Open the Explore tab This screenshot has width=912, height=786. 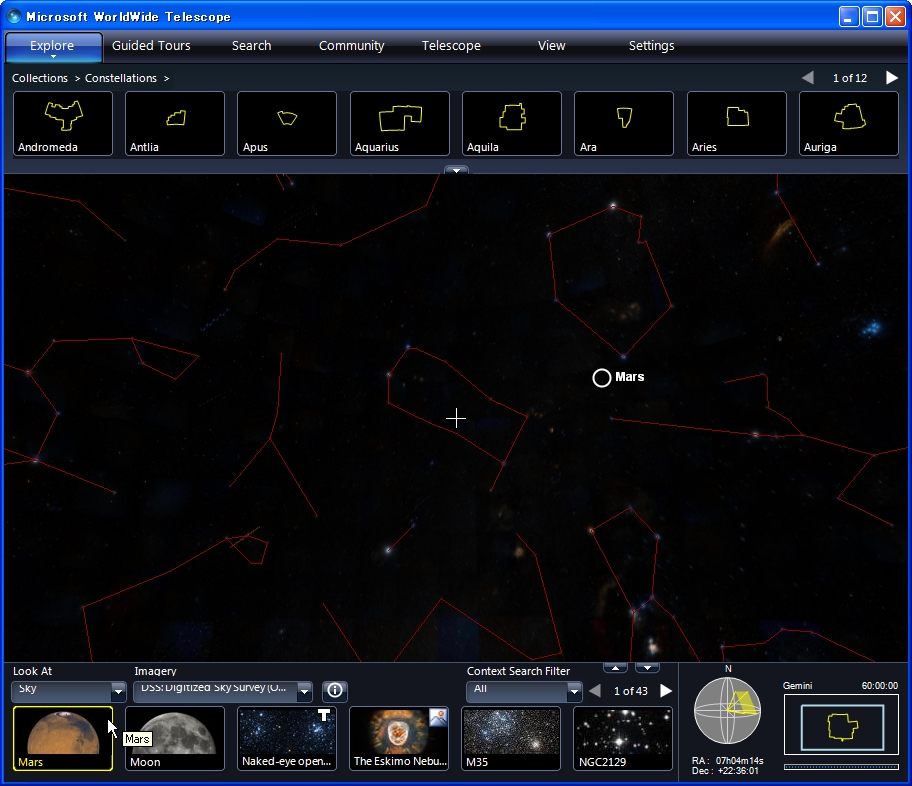[52, 46]
